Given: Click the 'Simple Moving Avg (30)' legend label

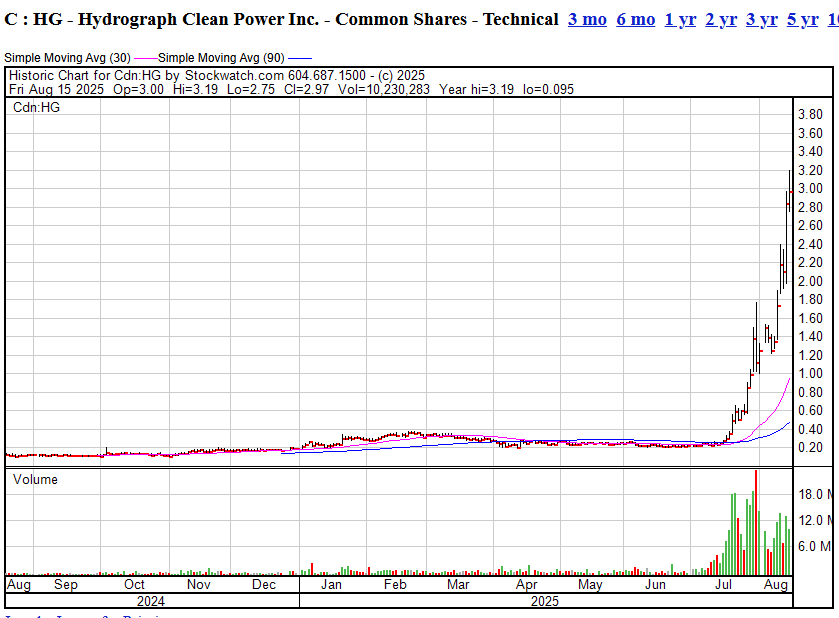Looking at the screenshot, I should 67,58.
